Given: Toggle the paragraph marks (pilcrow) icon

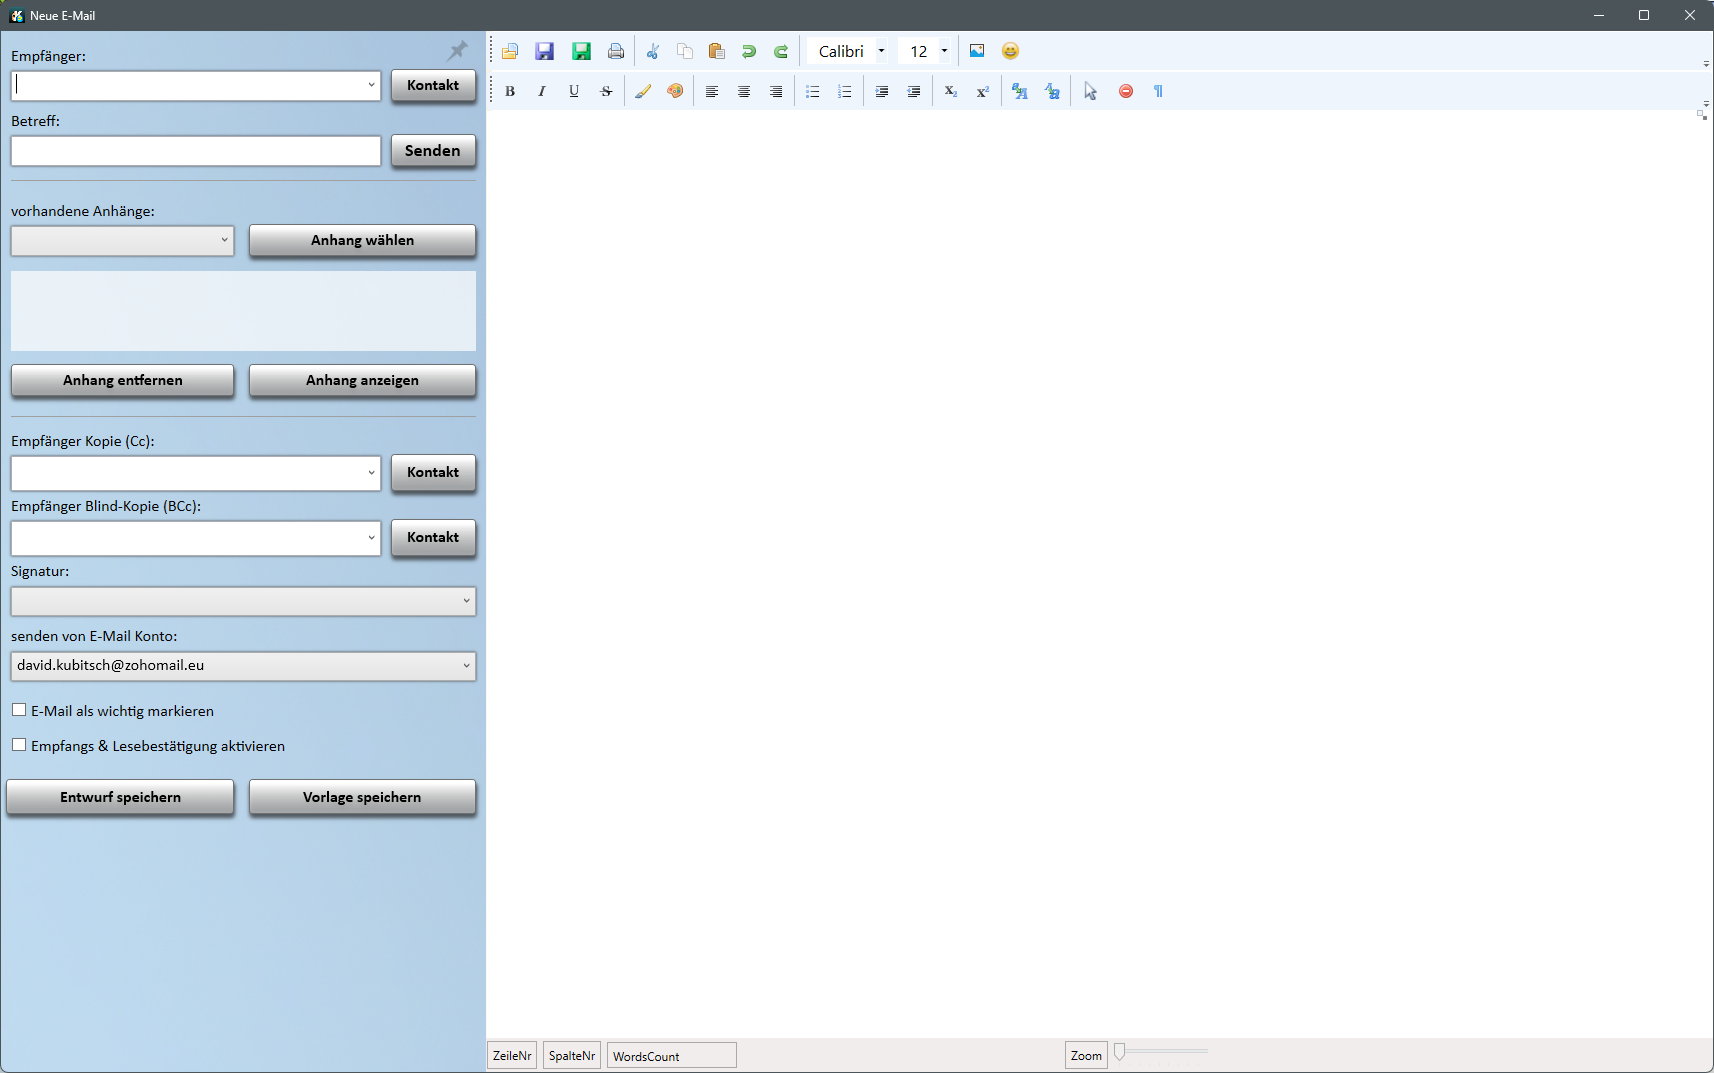Looking at the screenshot, I should 1158,92.
